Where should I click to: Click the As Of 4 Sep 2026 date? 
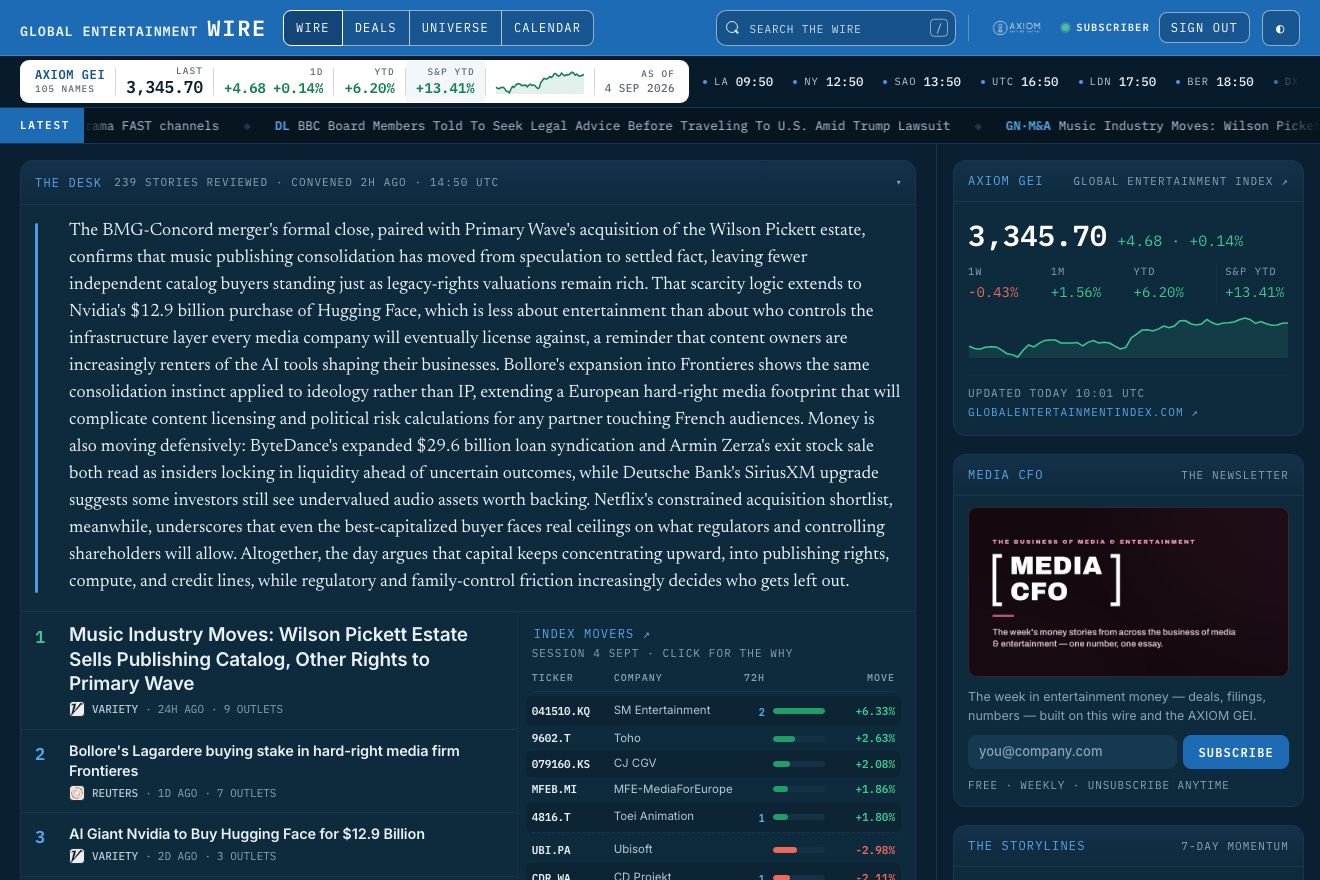[x=639, y=81]
